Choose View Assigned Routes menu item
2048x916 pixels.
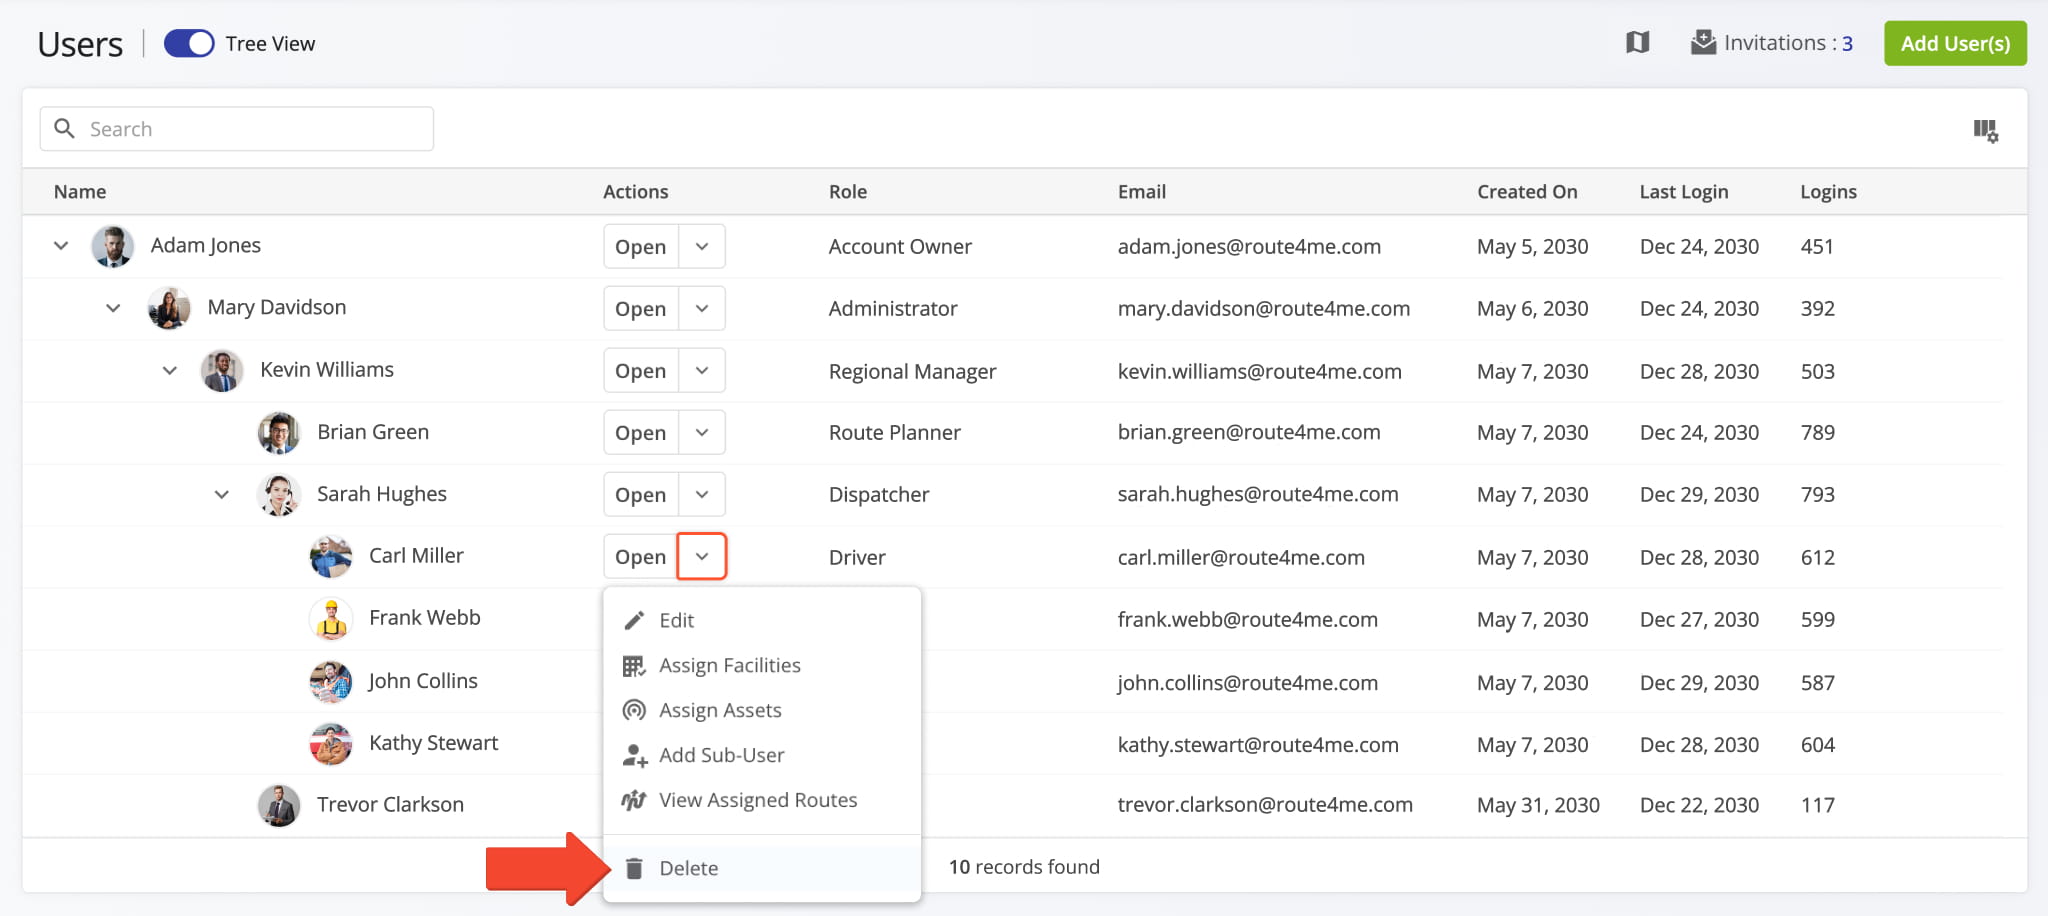pyautogui.click(x=762, y=800)
